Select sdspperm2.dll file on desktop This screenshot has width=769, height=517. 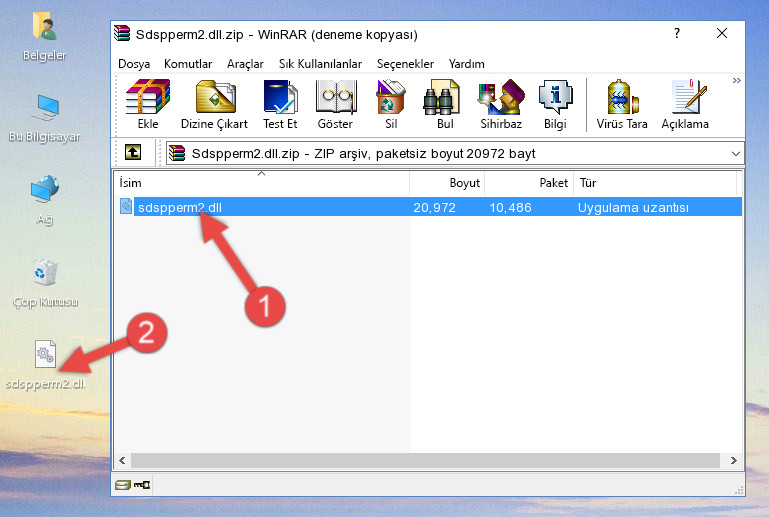[x=45, y=365]
